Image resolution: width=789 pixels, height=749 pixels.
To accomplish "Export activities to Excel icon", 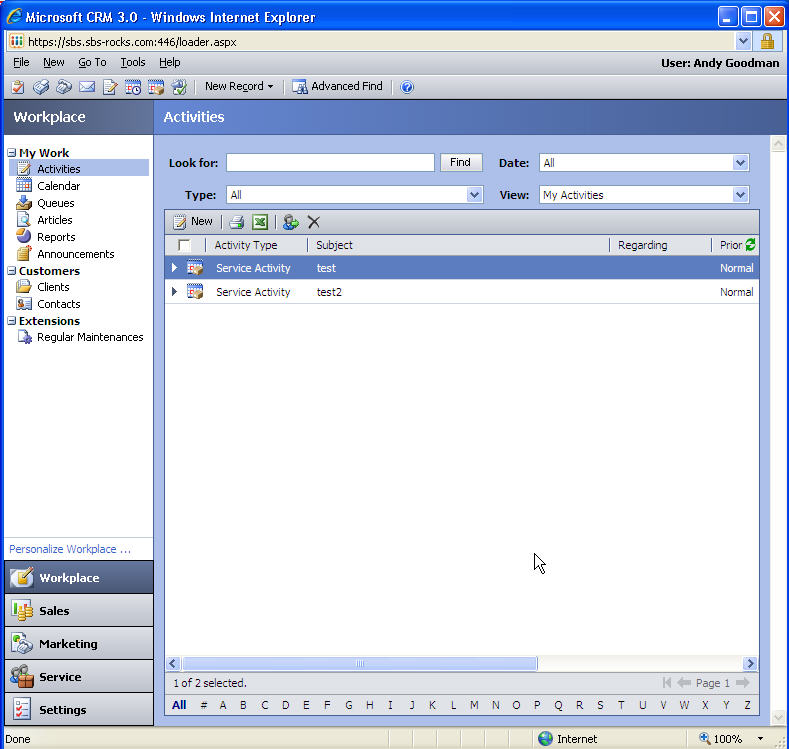I will point(260,222).
